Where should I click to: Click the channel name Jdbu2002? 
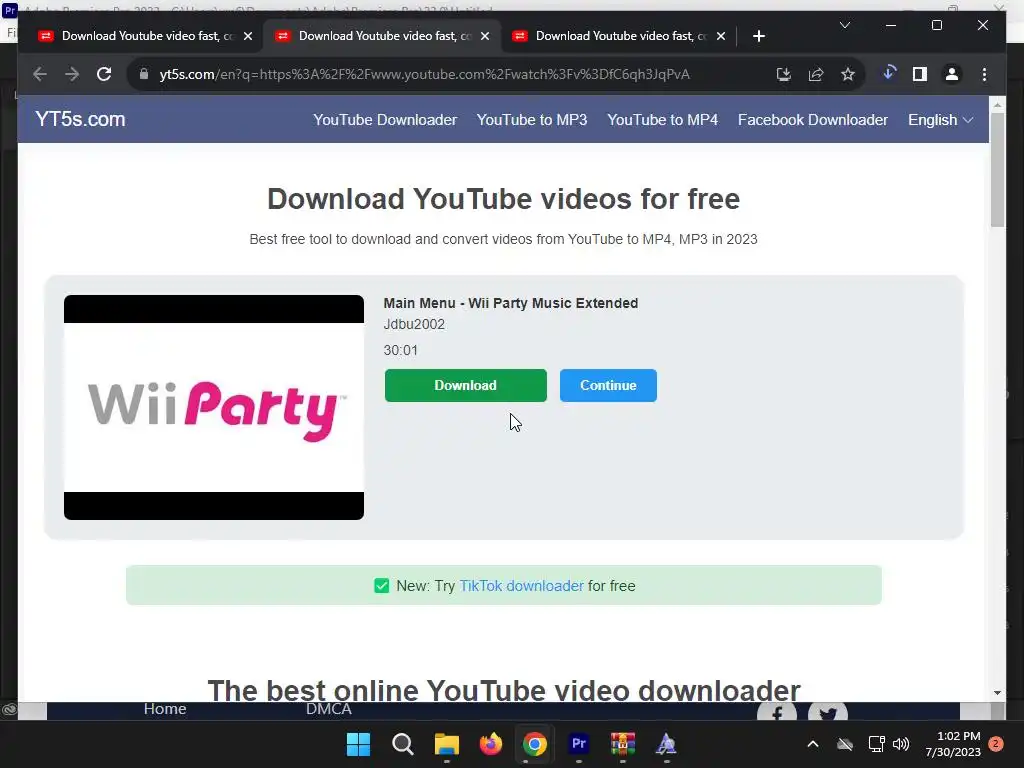[x=414, y=325]
